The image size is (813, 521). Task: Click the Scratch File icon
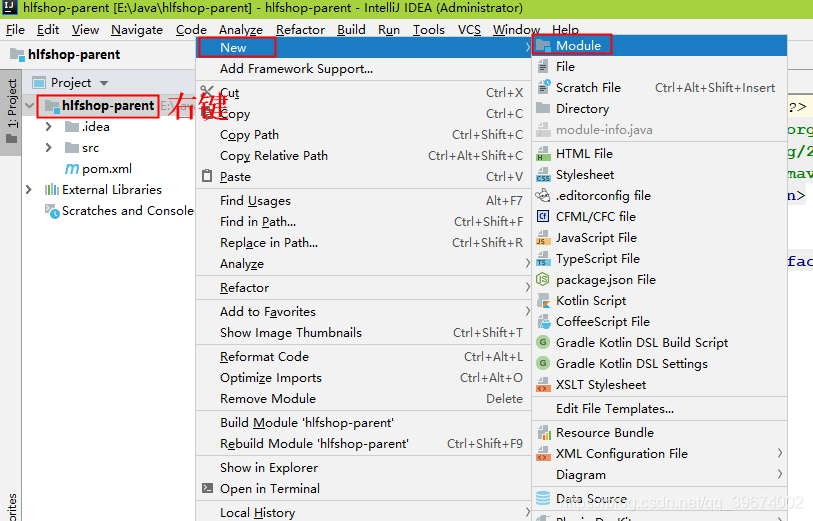pyautogui.click(x=543, y=88)
